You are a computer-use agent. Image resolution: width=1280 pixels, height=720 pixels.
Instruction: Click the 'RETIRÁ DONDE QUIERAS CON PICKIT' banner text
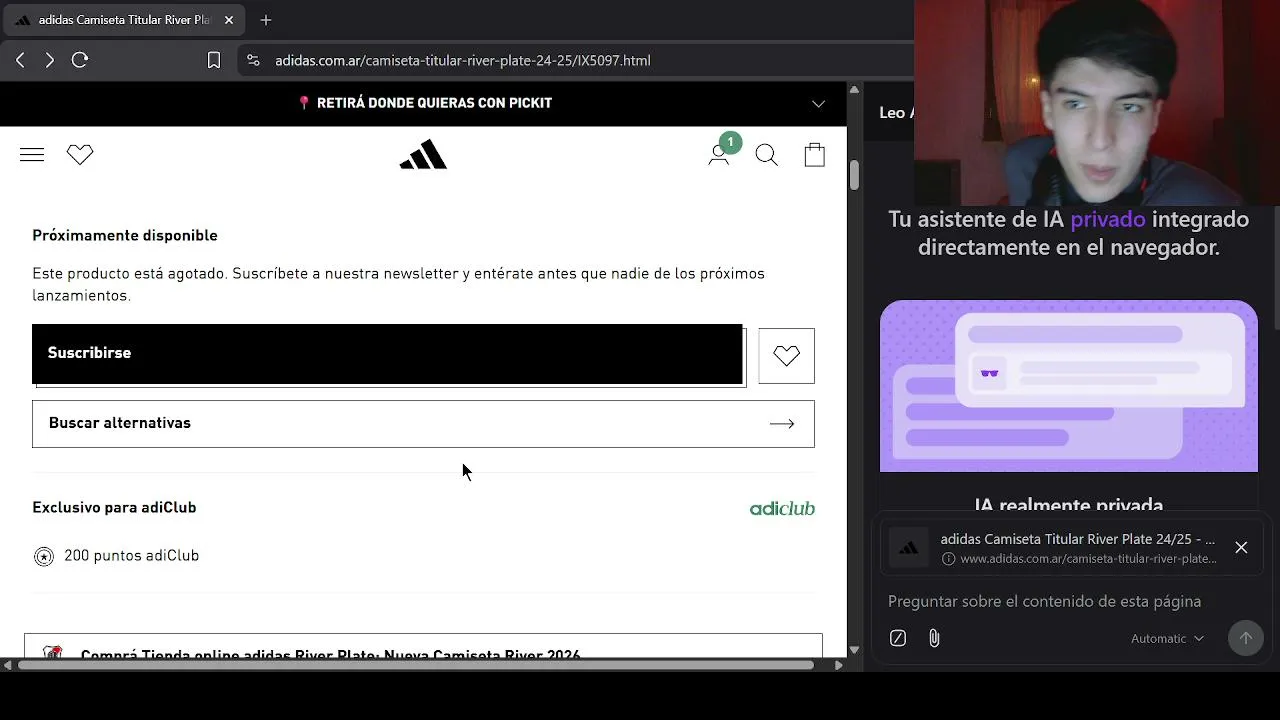434,103
